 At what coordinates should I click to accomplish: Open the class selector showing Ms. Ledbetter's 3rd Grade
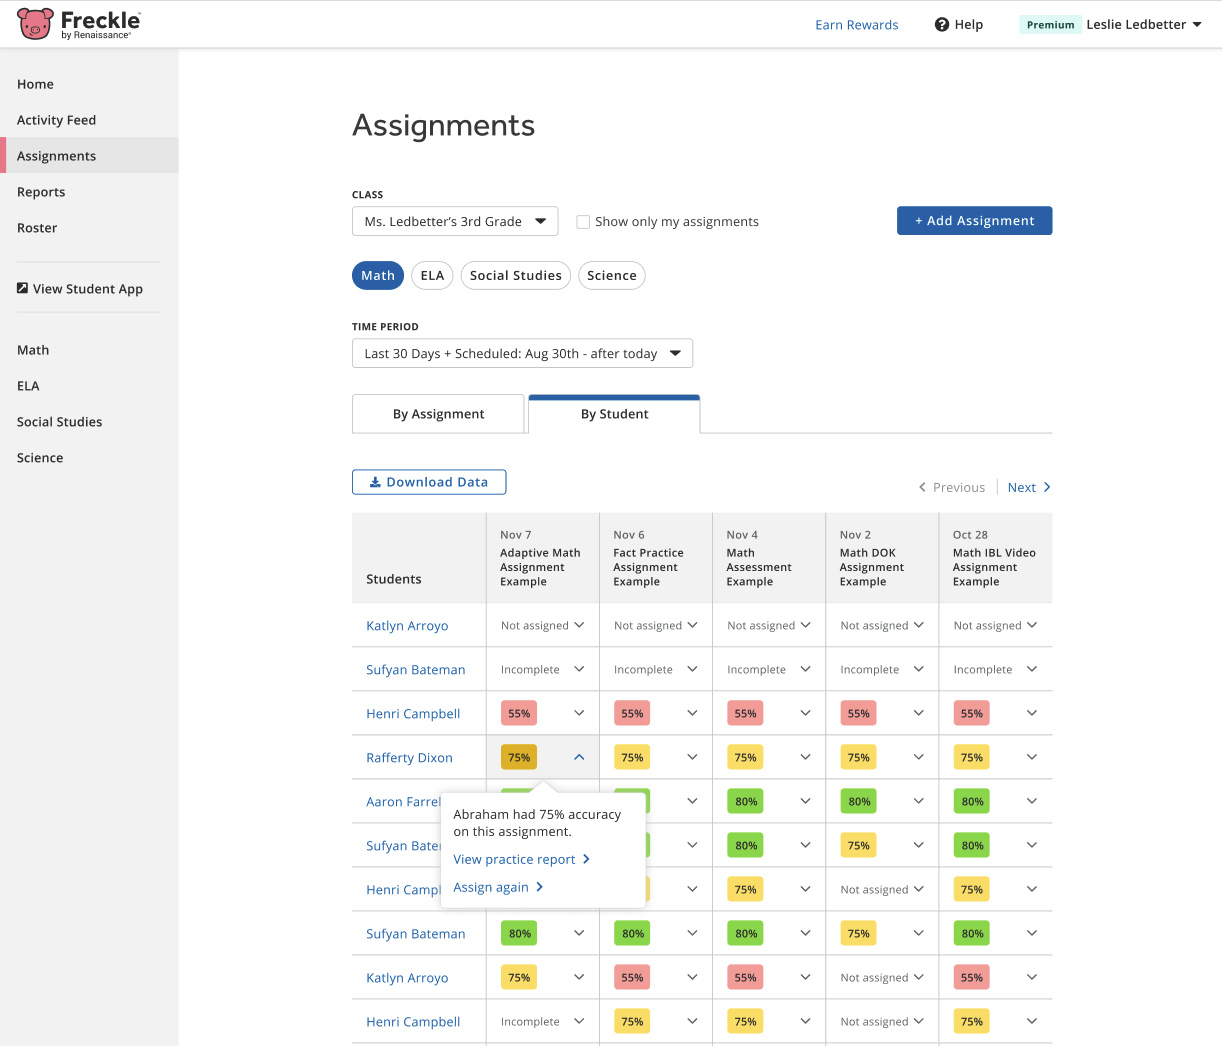coord(455,221)
